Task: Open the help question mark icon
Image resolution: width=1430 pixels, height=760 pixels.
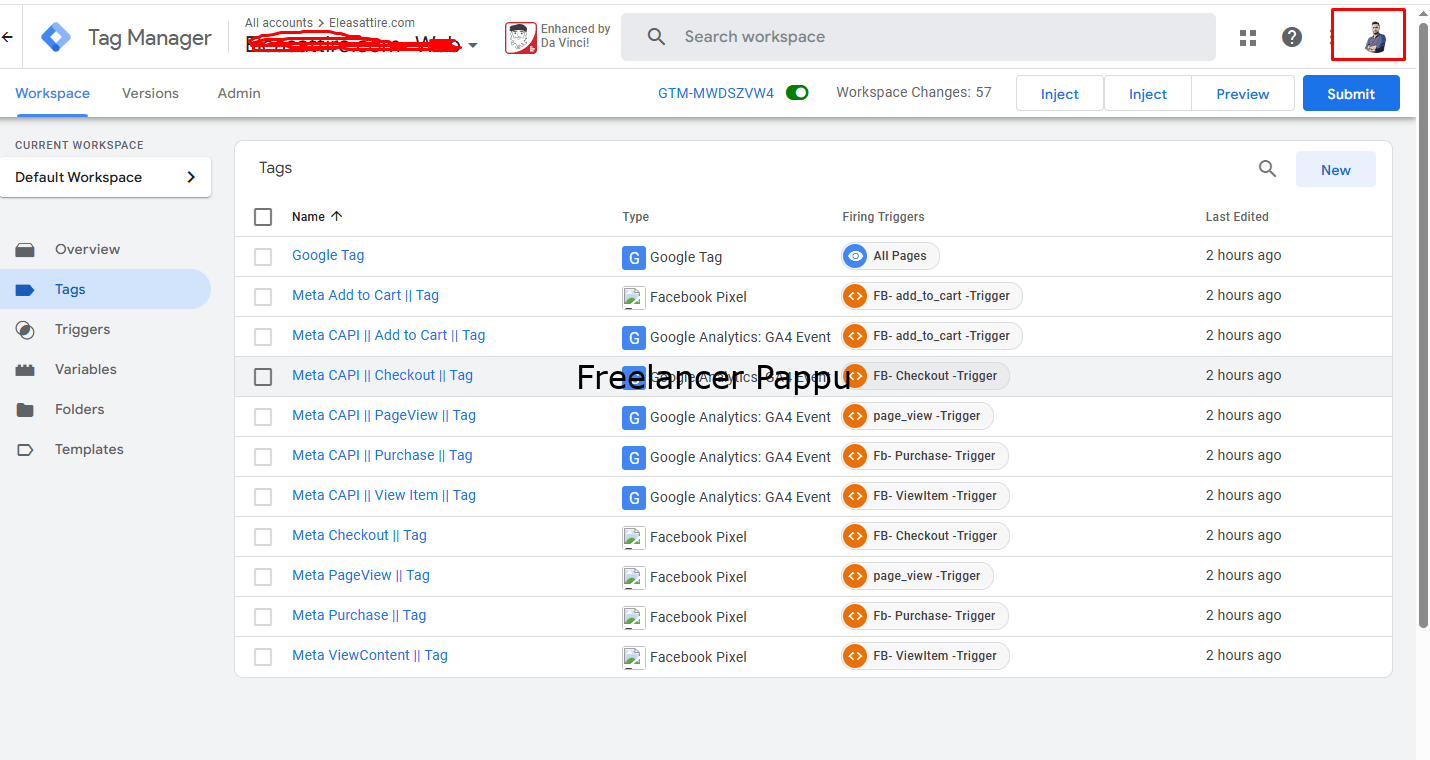Action: [1292, 38]
